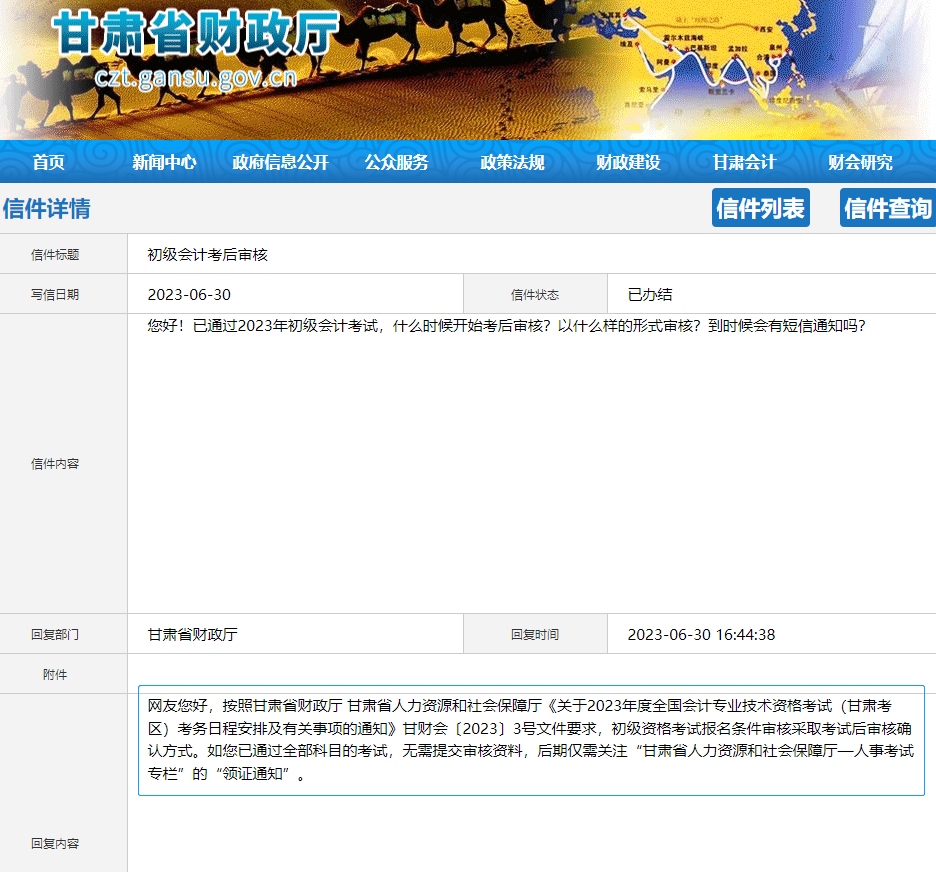Open the 信件列表 letter list button

(760, 207)
